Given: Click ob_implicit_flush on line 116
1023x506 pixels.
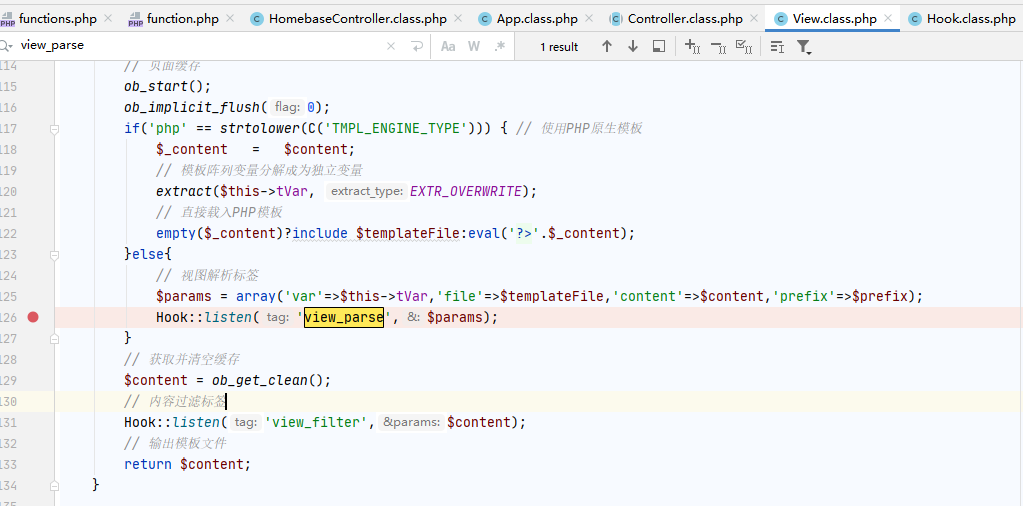Looking at the screenshot, I should tap(192, 108).
